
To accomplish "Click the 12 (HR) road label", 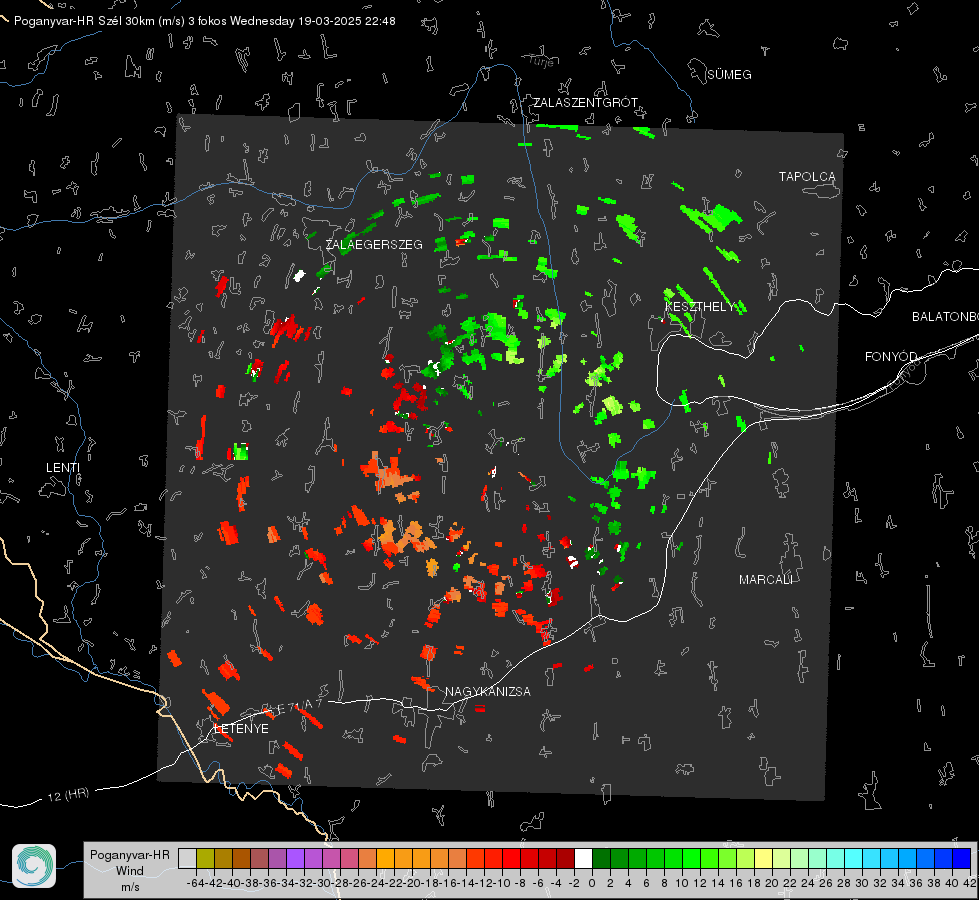I will click(68, 795).
